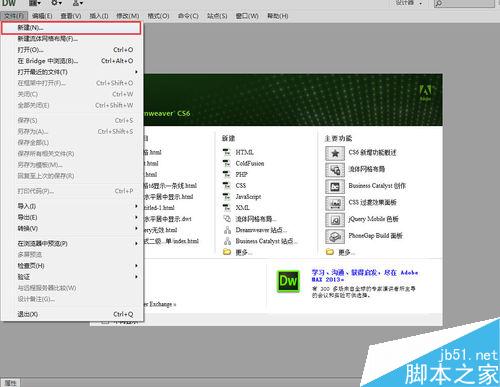Click the star icon for CS6 新增功能概述
This screenshot has height=387, width=500.
click(x=335, y=153)
